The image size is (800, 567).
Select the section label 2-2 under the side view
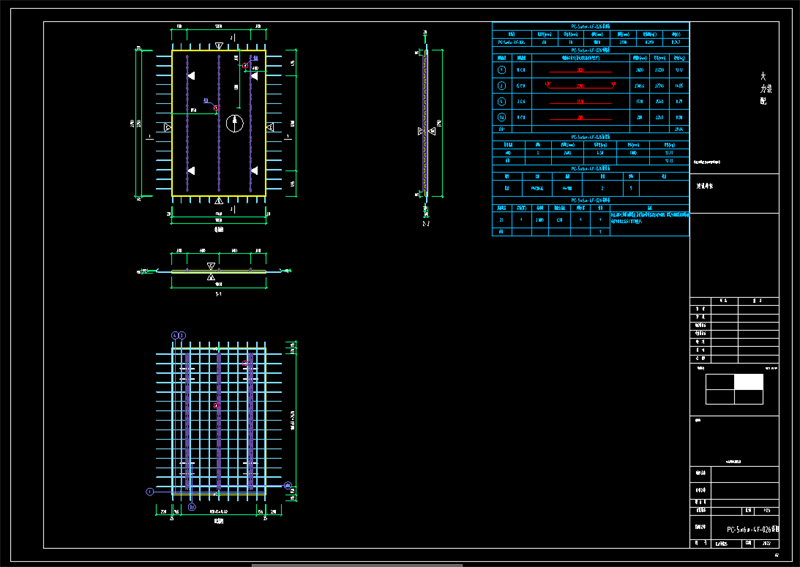click(426, 224)
